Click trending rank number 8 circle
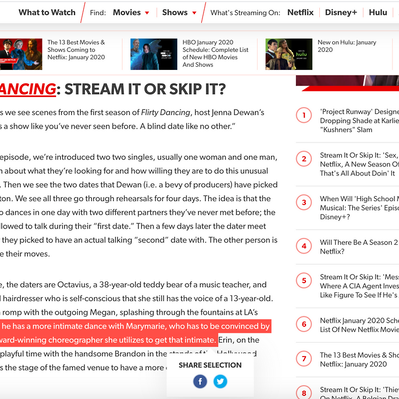Screen dimensions: 399x399 [x=304, y=393]
